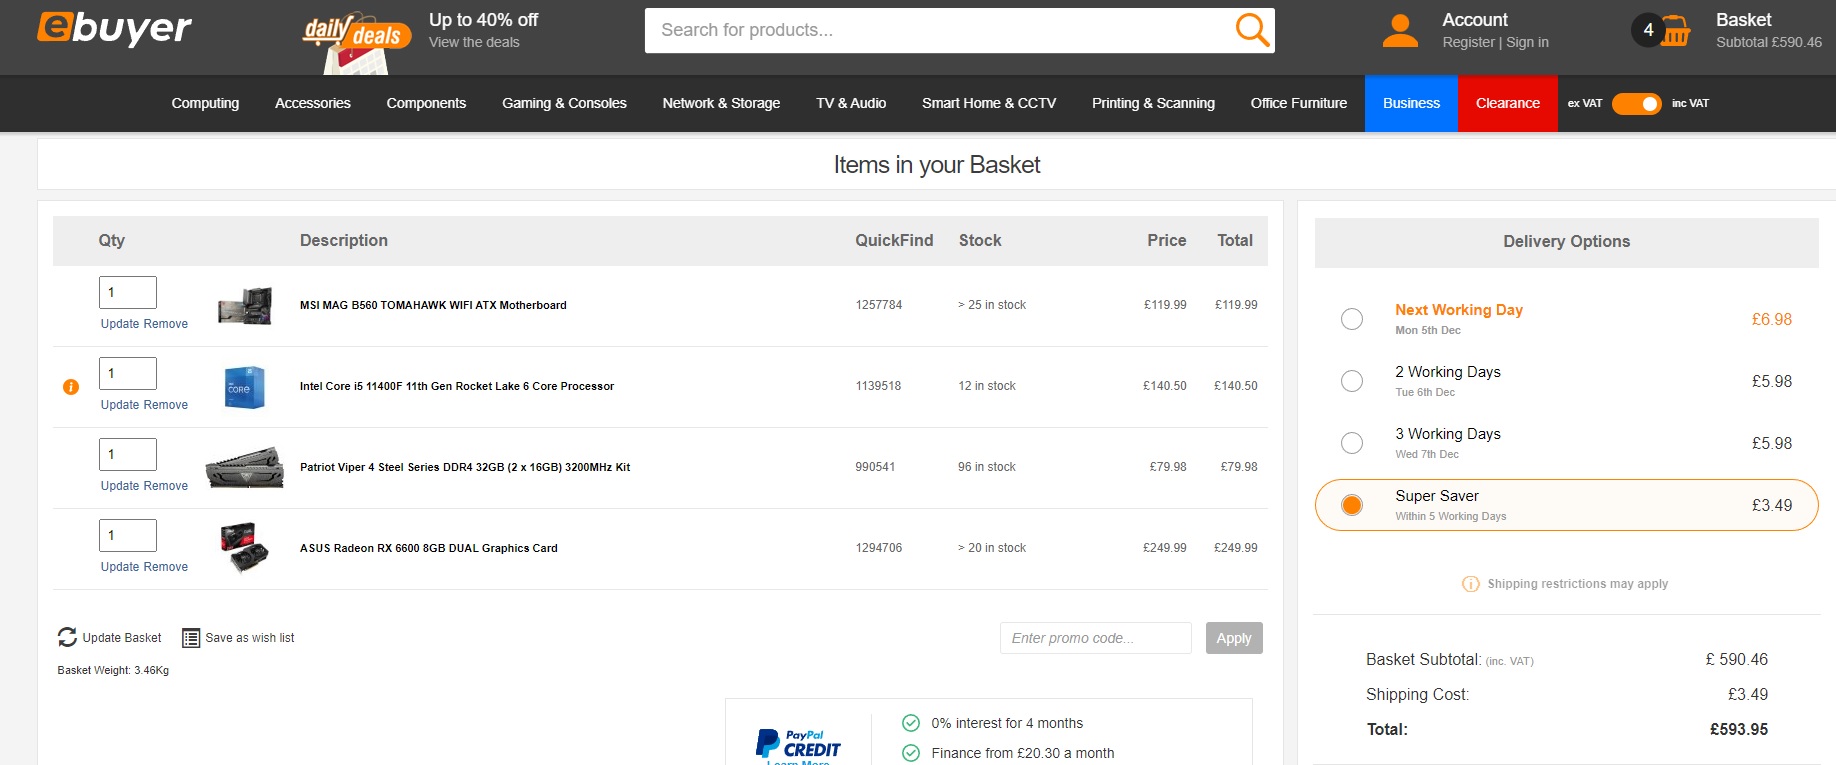Viewport: 1836px width, 765px height.
Task: Click the basket item count badge
Action: (x=1648, y=30)
